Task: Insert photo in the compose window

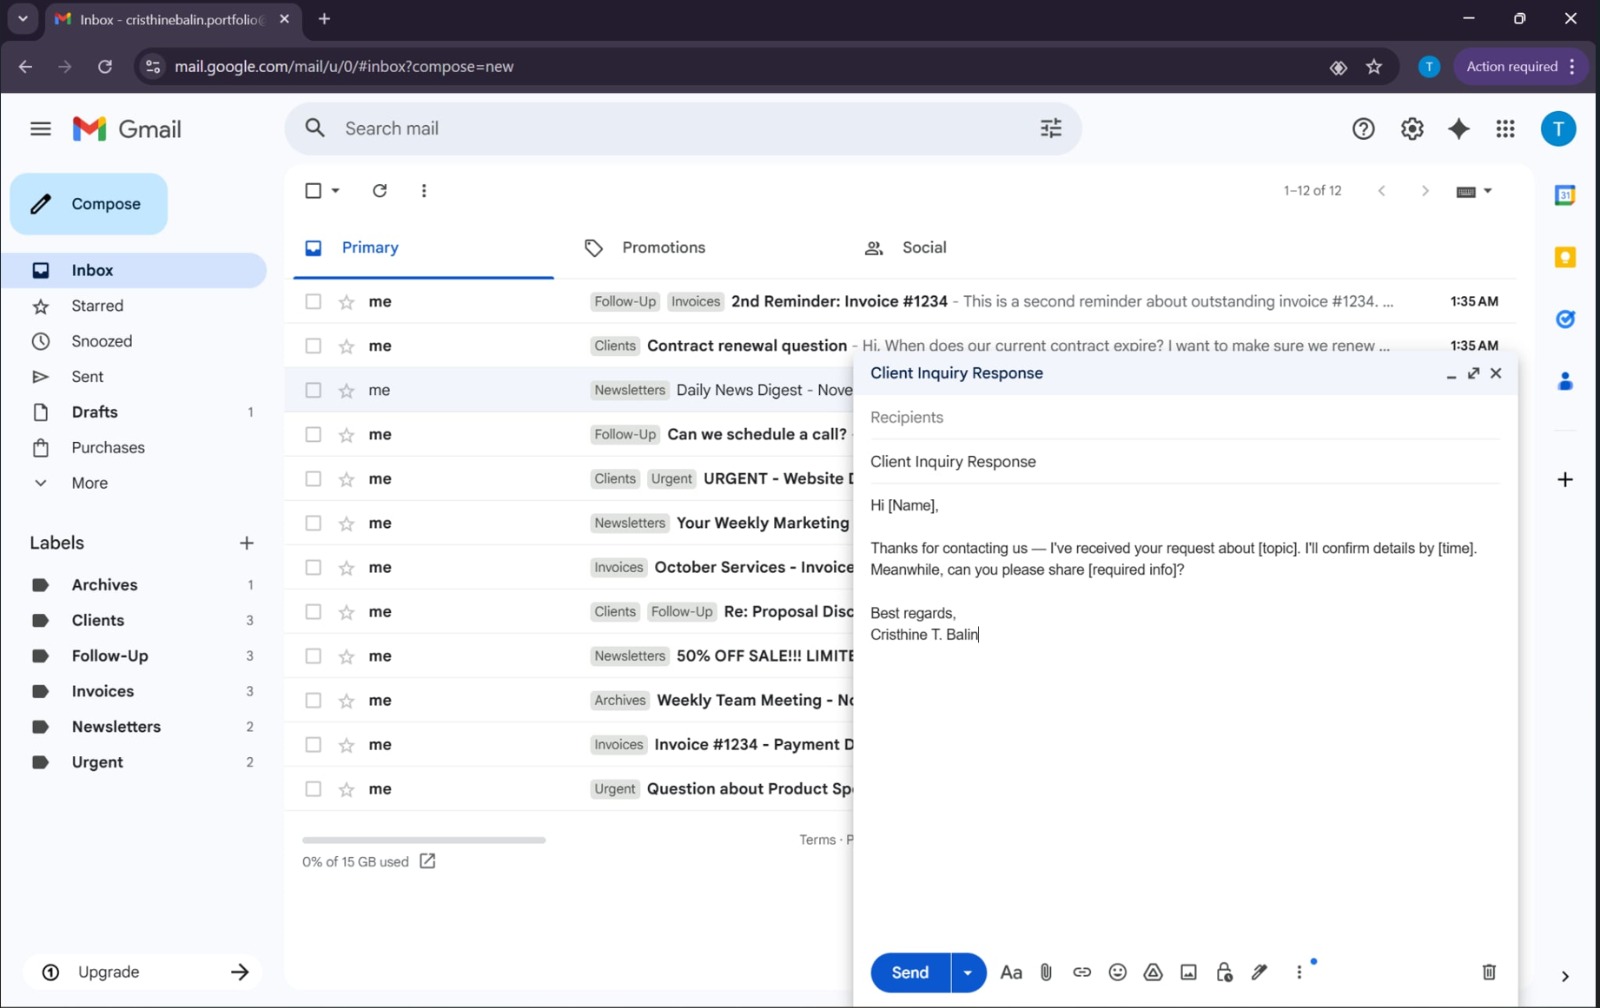Action: (1188, 972)
